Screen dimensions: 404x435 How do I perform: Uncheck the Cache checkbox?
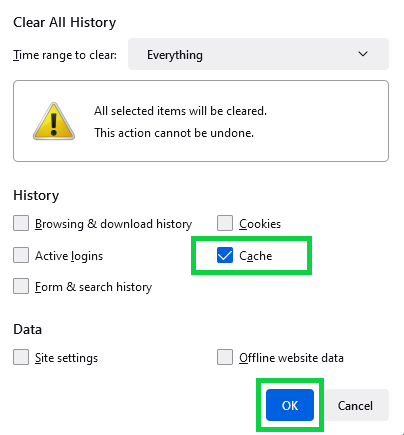pyautogui.click(x=225, y=255)
